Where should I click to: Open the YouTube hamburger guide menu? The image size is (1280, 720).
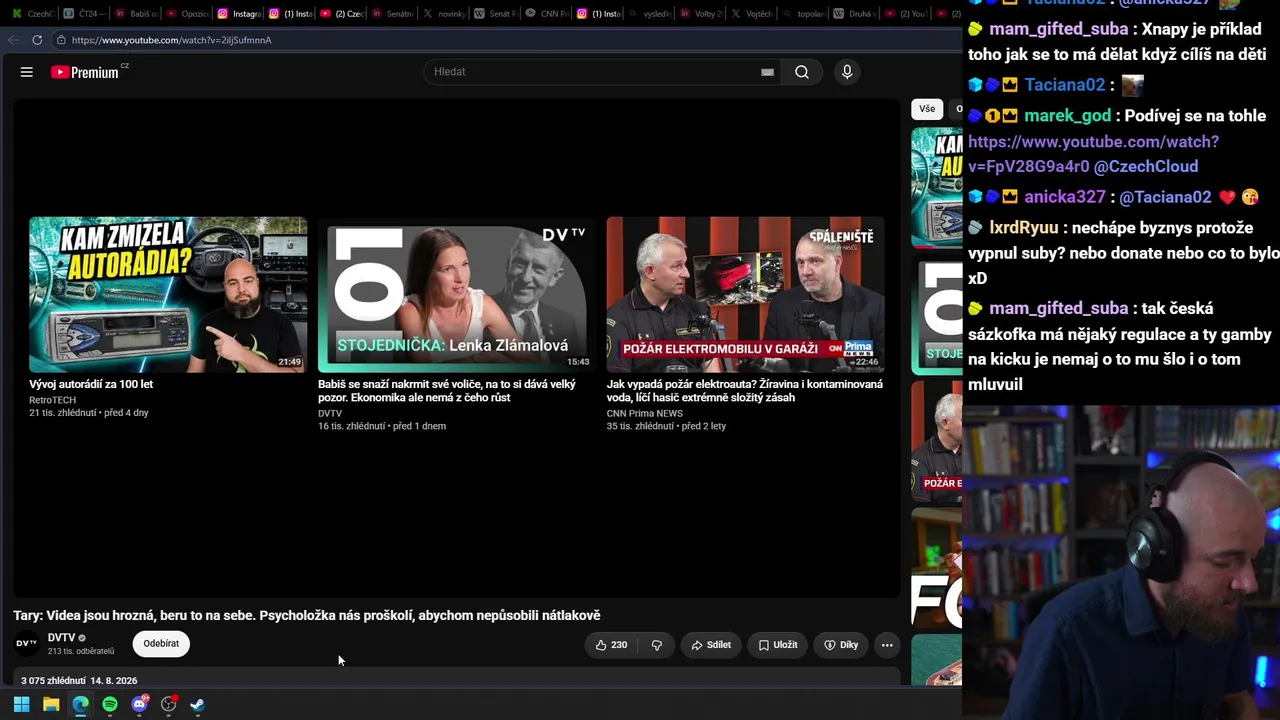click(x=27, y=72)
